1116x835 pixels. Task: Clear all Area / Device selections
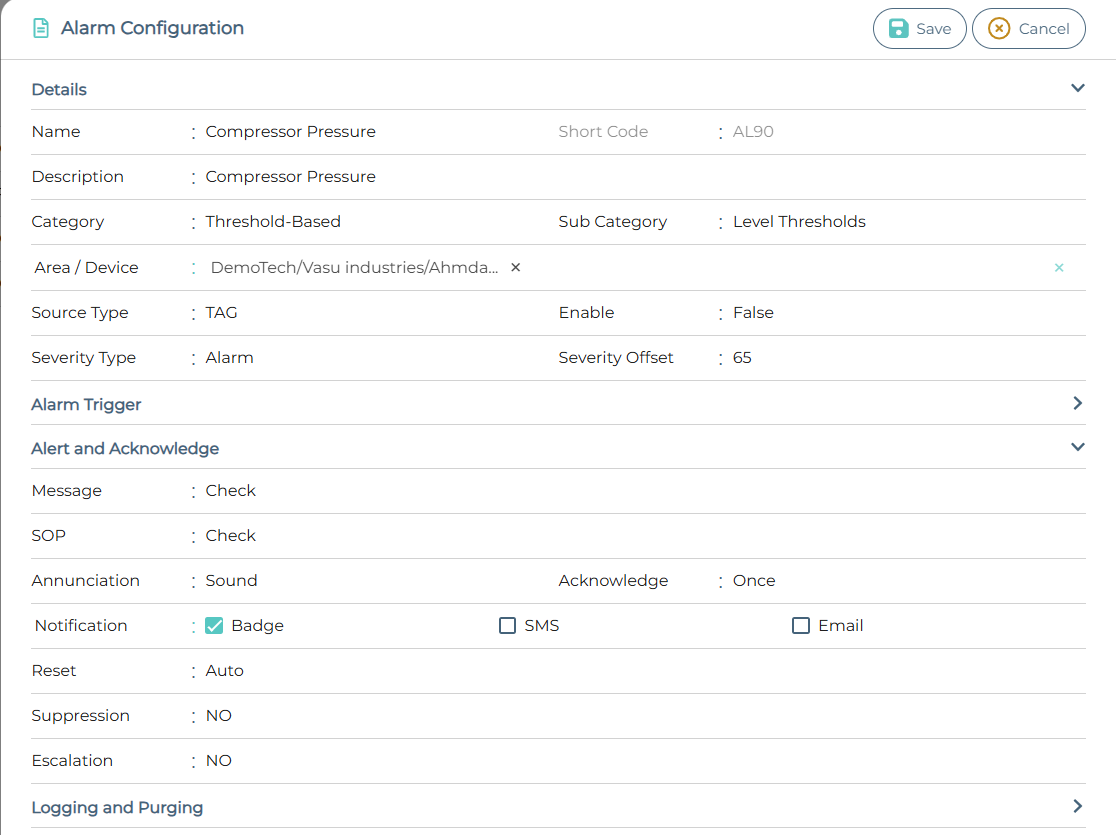pyautogui.click(x=1059, y=268)
